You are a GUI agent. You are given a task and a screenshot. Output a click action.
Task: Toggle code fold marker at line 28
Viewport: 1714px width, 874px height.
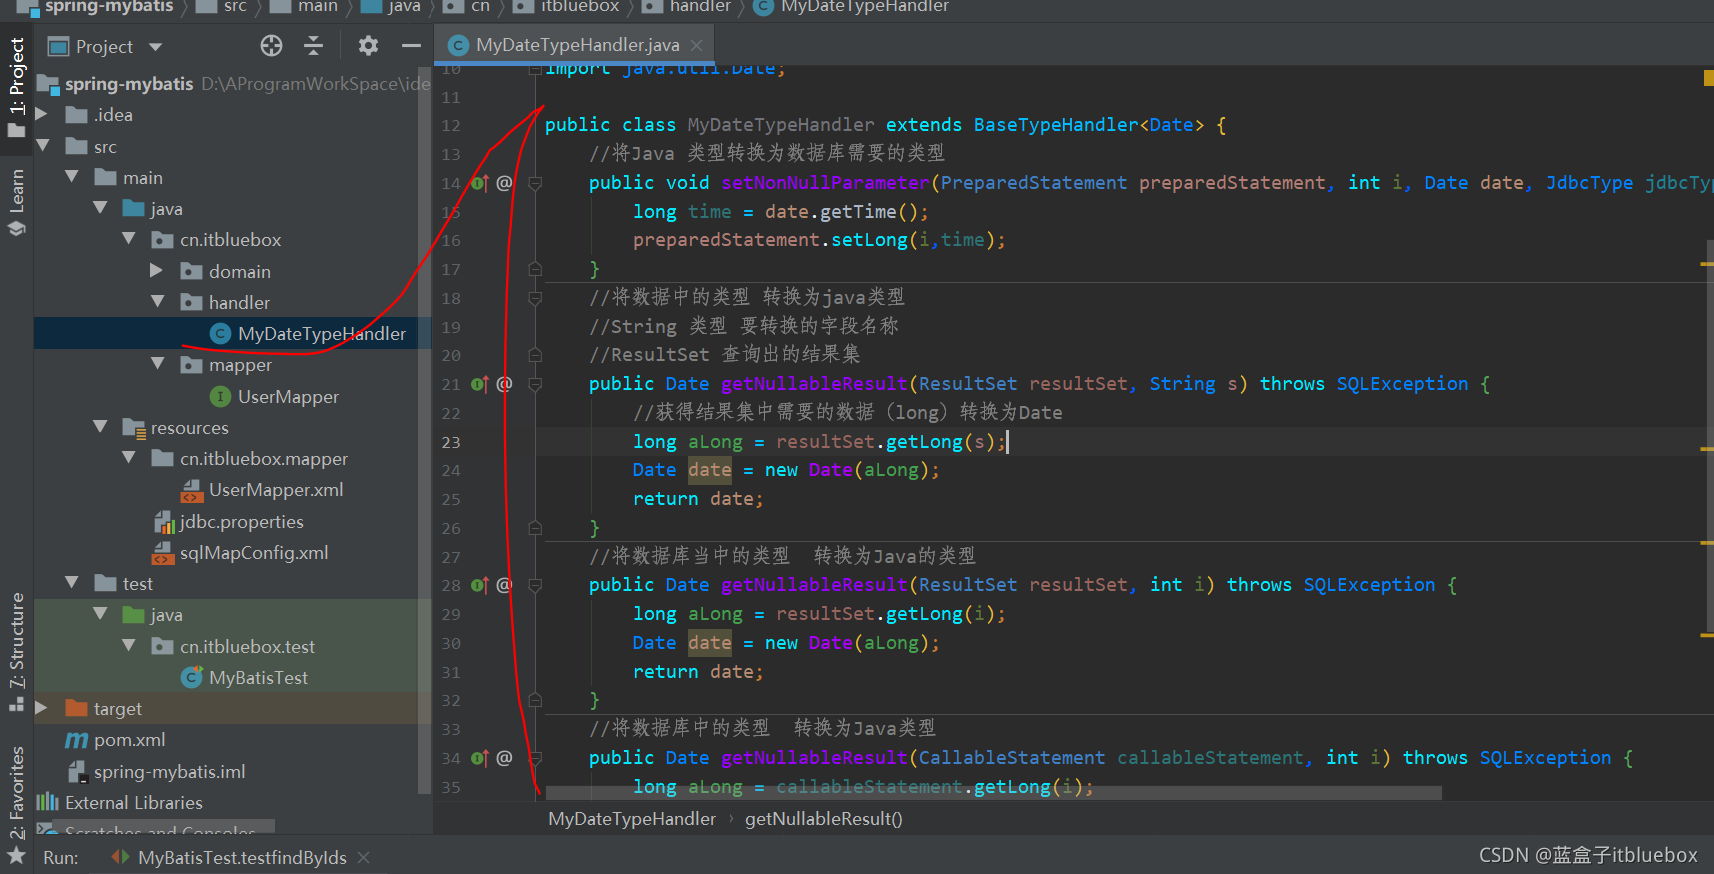point(535,585)
